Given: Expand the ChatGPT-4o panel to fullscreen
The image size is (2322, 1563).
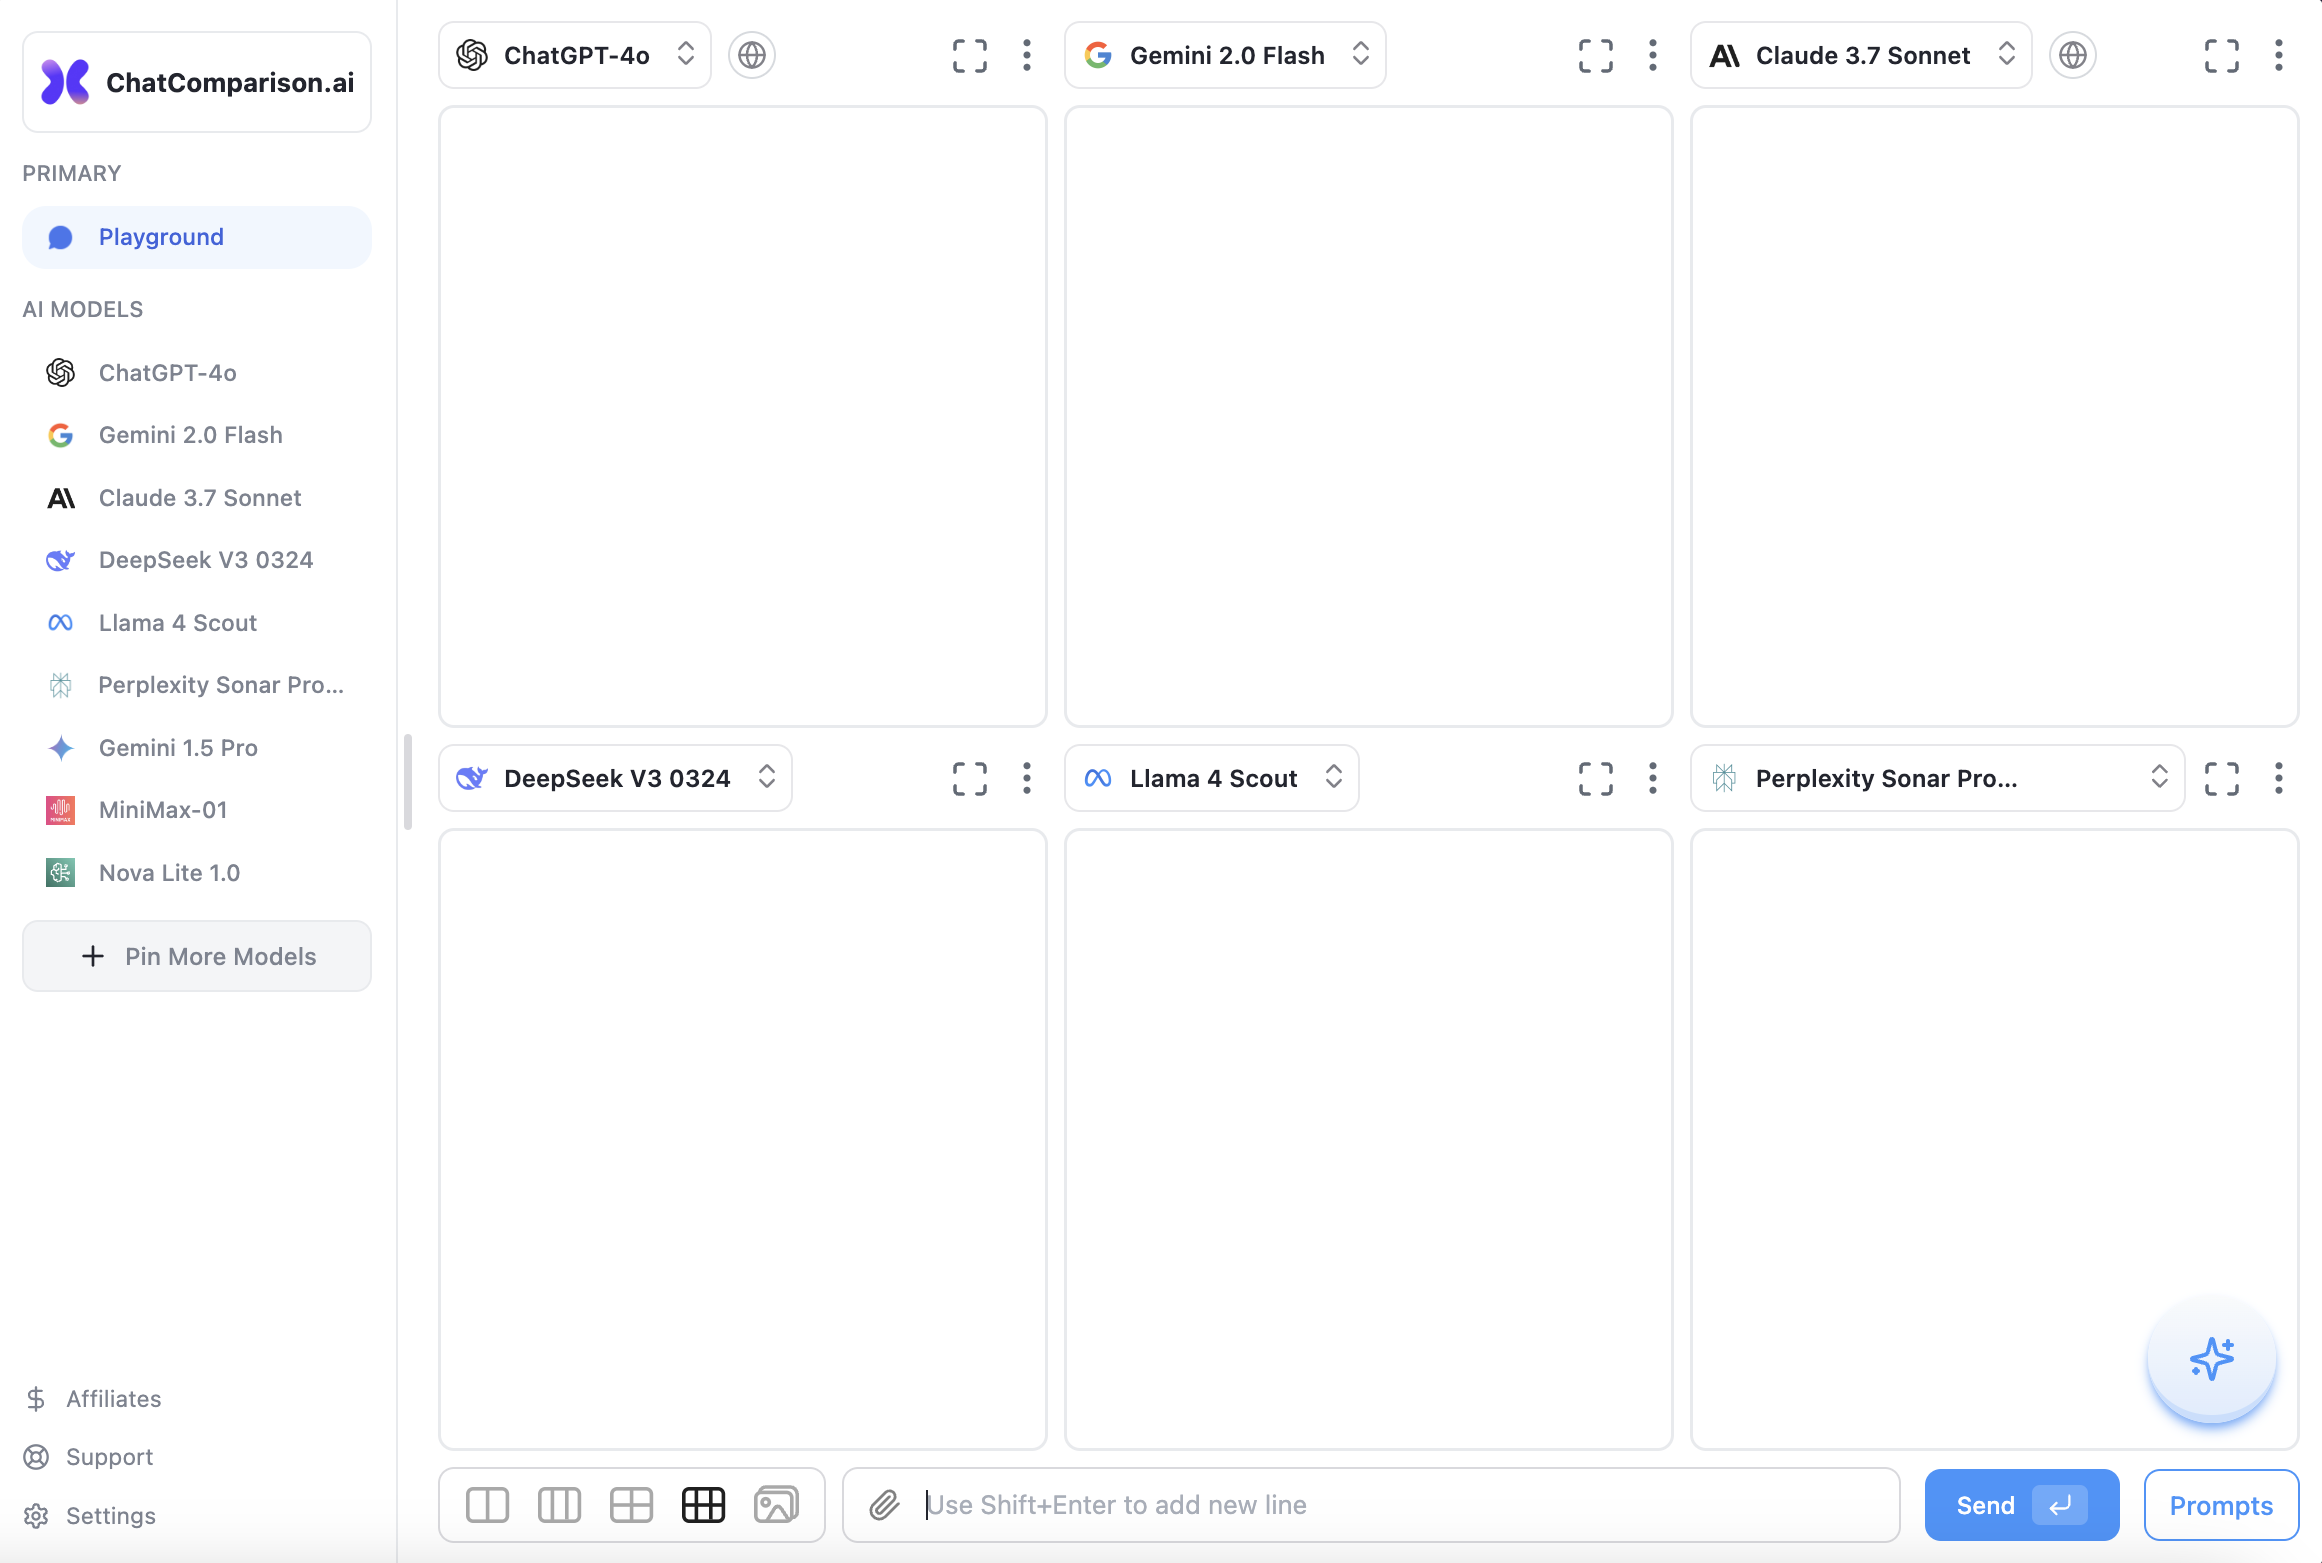Looking at the screenshot, I should tap(970, 56).
